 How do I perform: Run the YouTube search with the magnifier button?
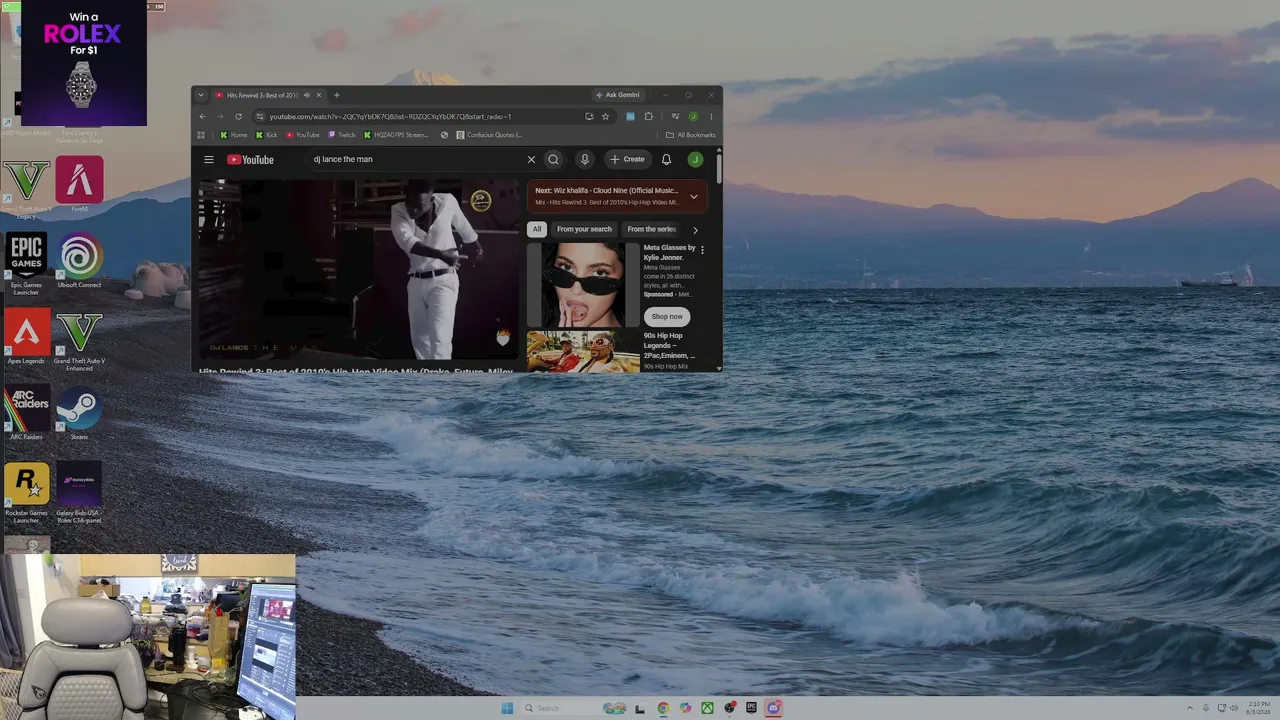click(x=553, y=160)
